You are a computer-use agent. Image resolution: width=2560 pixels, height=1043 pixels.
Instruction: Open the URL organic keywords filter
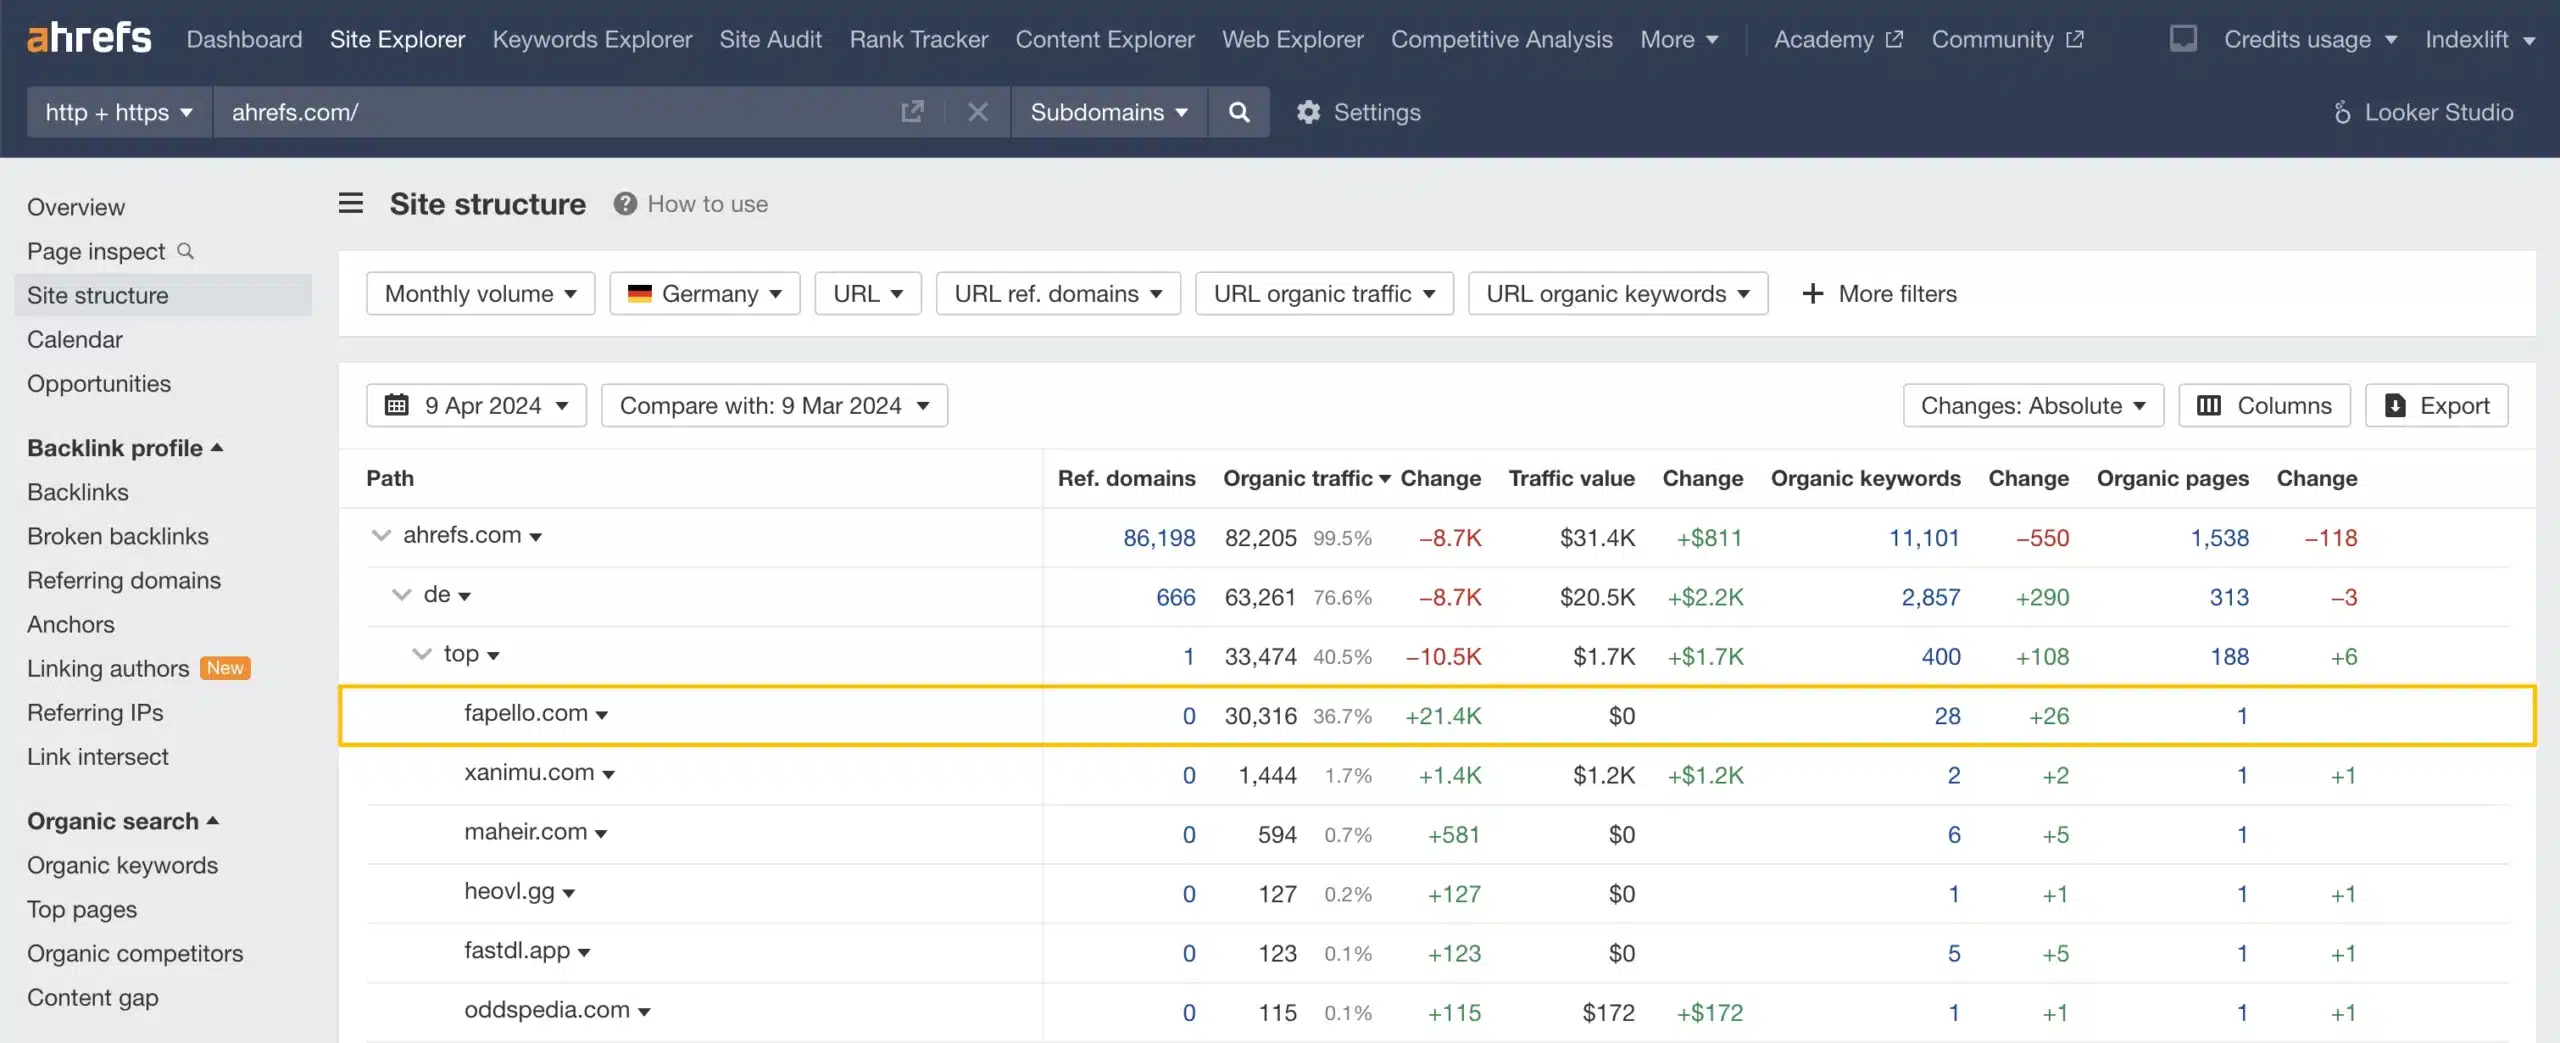(1618, 293)
